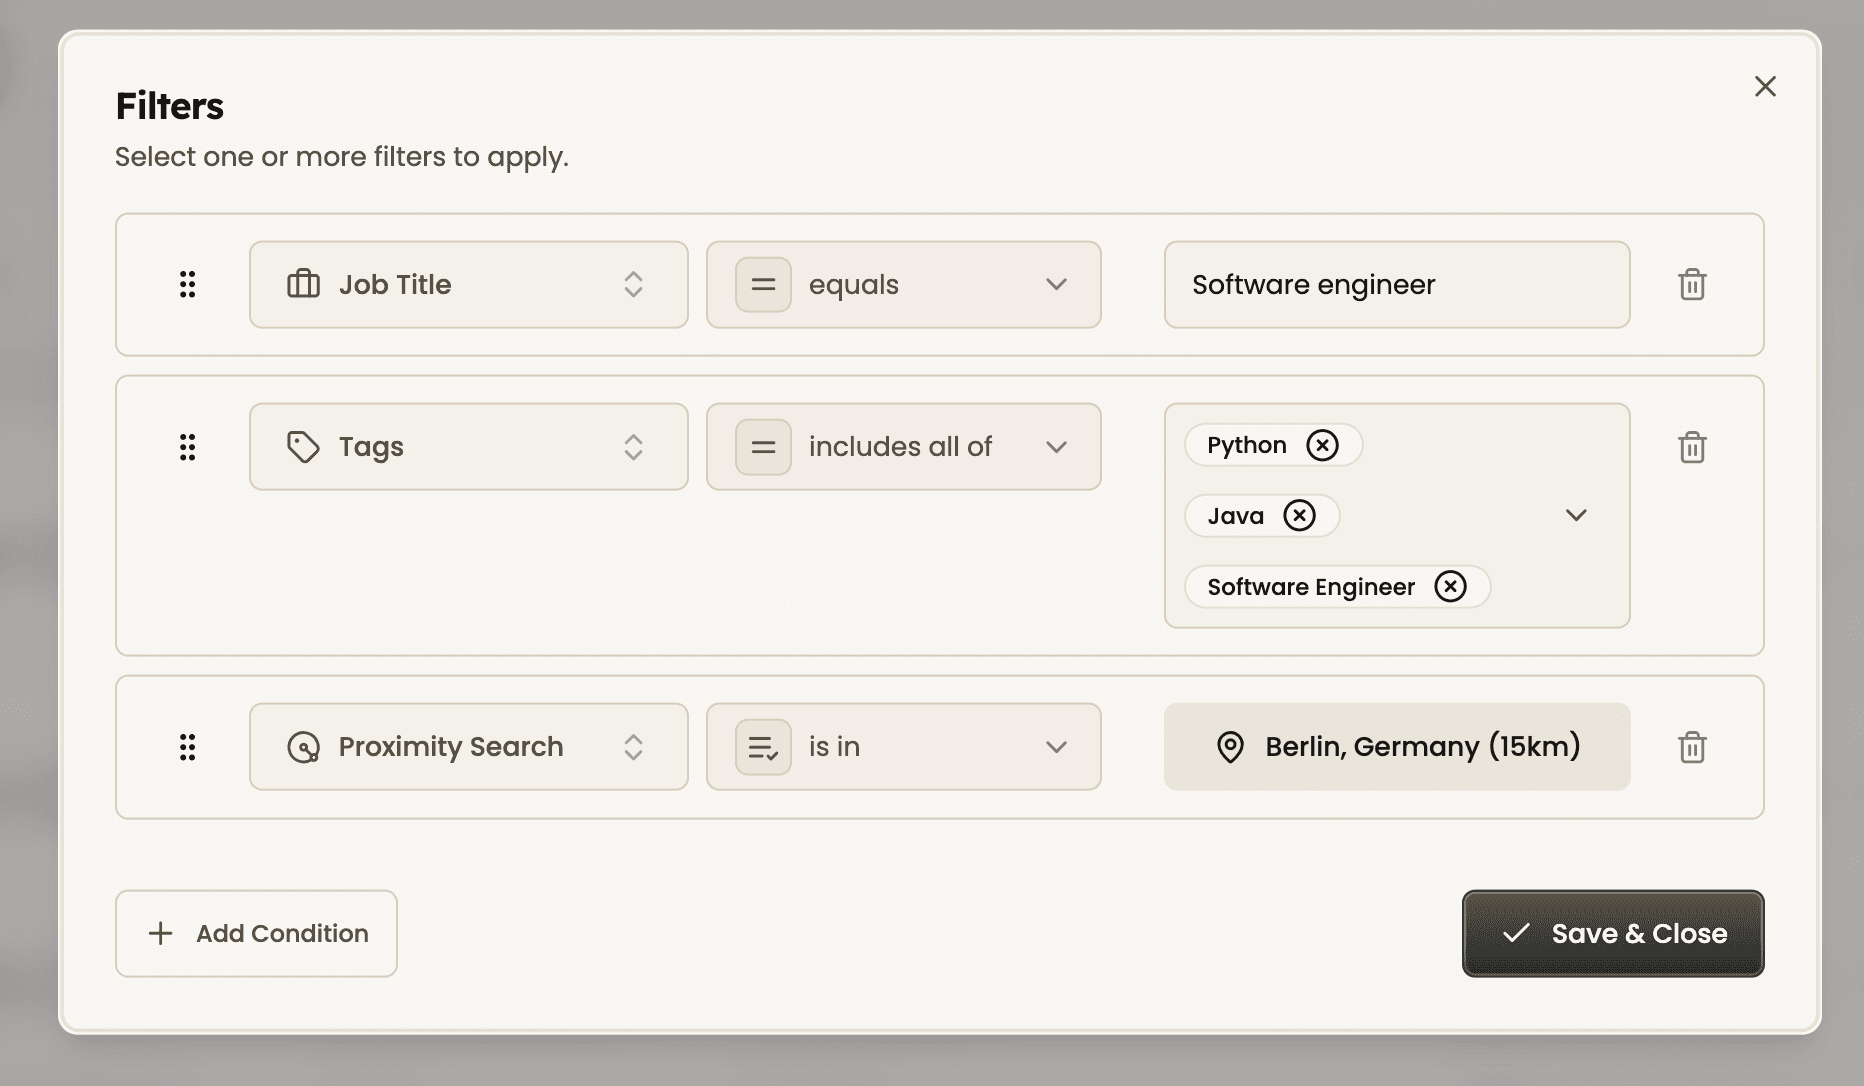The width and height of the screenshot is (1864, 1086).
Task: Grab the drag handle of the Tags condition
Action: pos(187,446)
